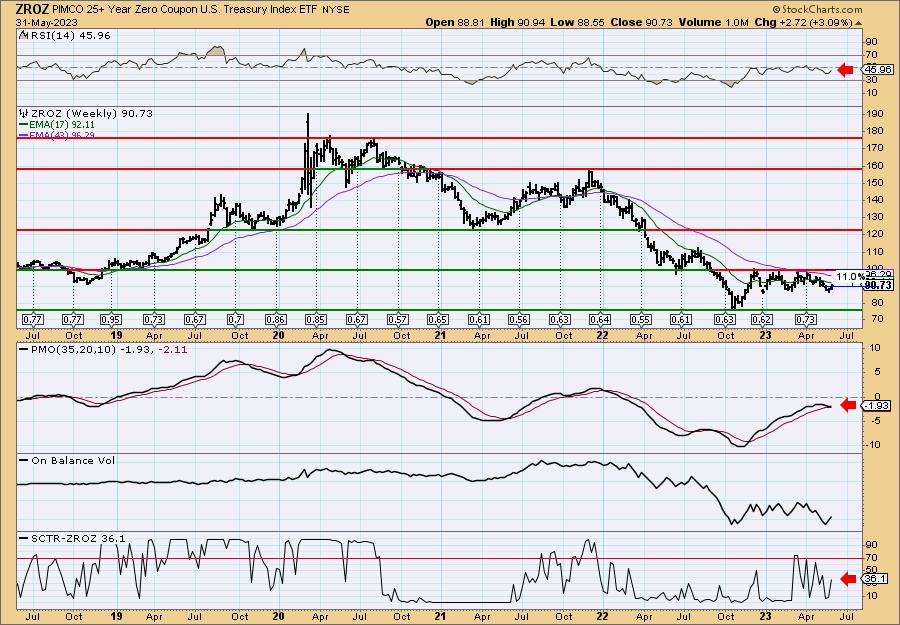Click the 0.85 dividend value box
Image resolution: width=900 pixels, height=625 pixels.
[316, 319]
